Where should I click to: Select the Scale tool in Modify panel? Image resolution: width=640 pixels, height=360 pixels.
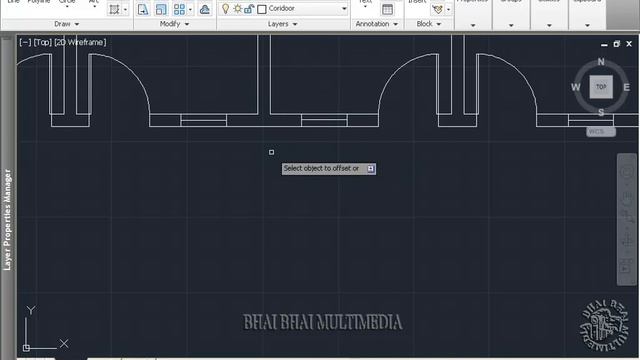tap(161, 9)
